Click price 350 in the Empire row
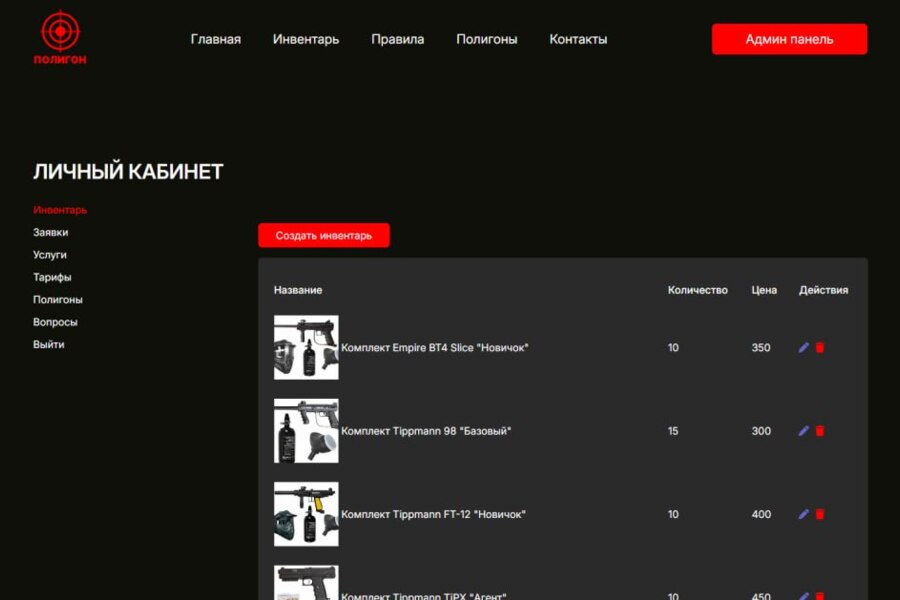 pos(761,347)
